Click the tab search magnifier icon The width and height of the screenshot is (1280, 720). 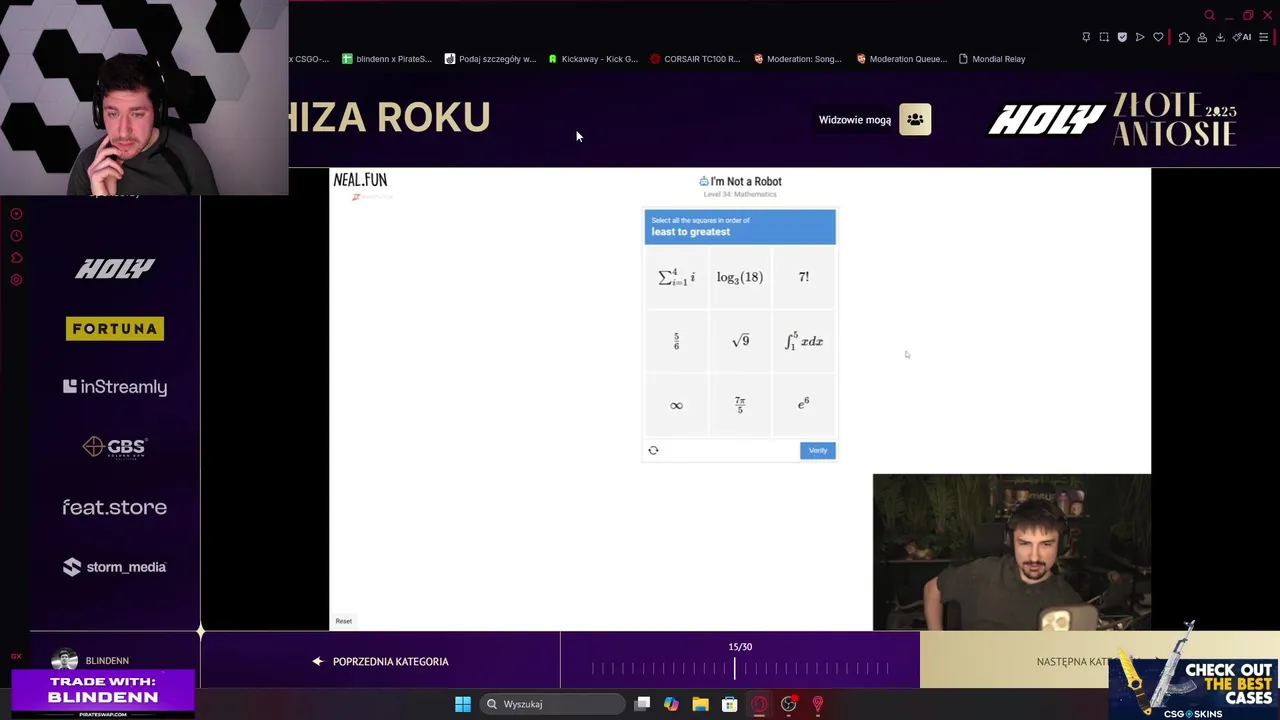click(1209, 15)
